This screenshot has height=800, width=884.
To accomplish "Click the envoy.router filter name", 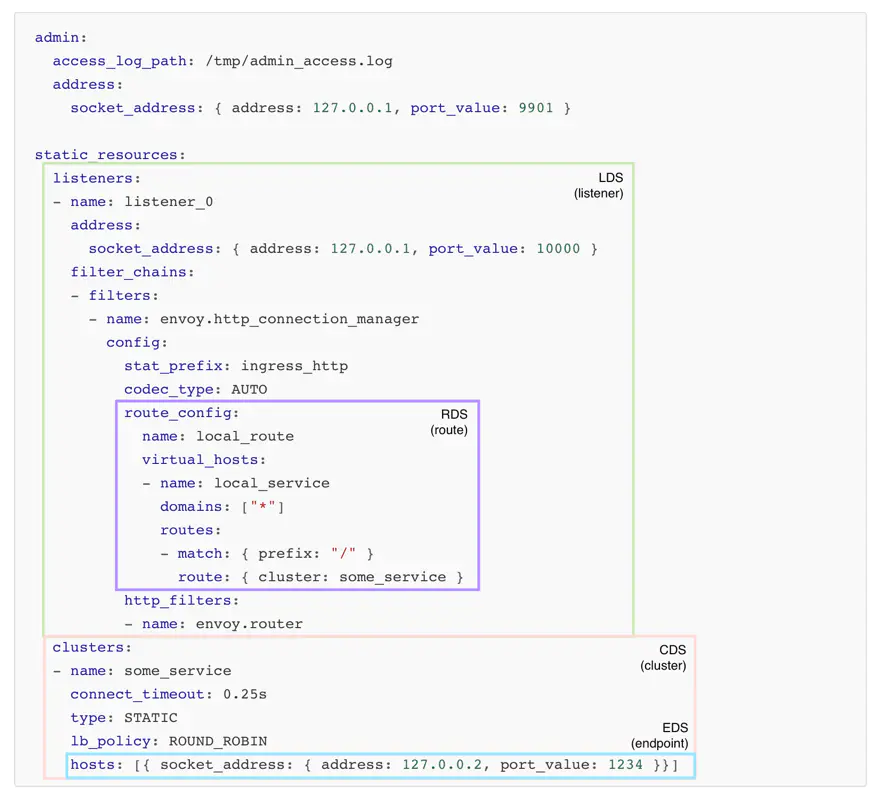I will click(x=249, y=624).
